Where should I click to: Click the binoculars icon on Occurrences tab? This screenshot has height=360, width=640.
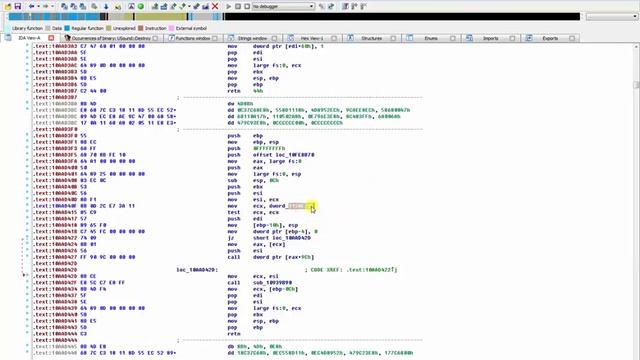67,38
